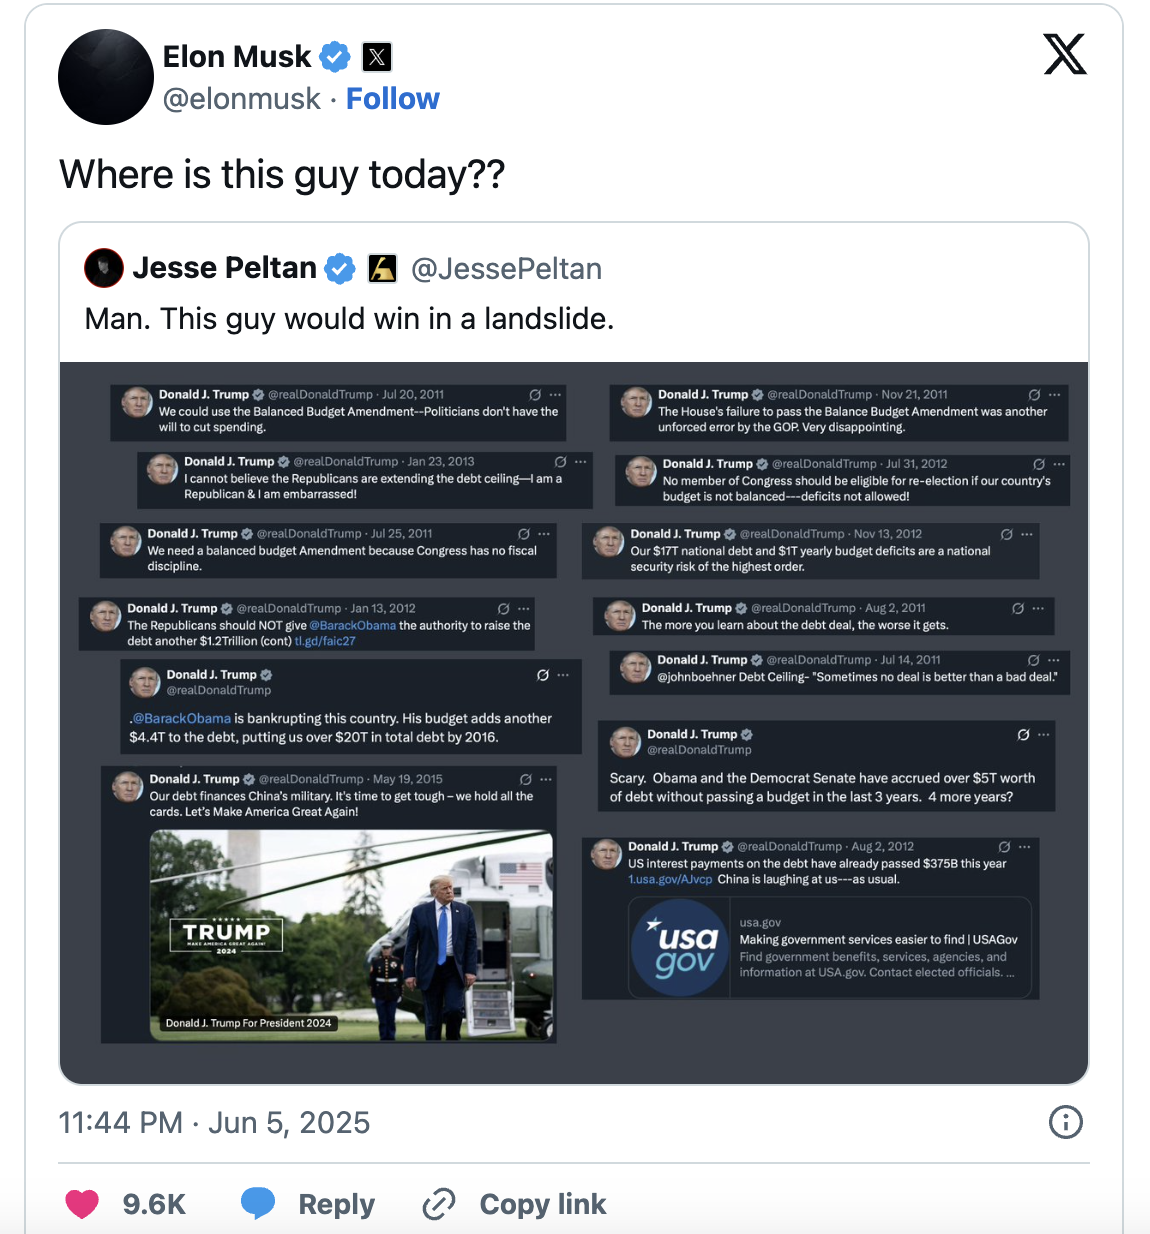This screenshot has height=1234, width=1150.
Task: Open the @elonmusk handle link
Action: coord(241,99)
